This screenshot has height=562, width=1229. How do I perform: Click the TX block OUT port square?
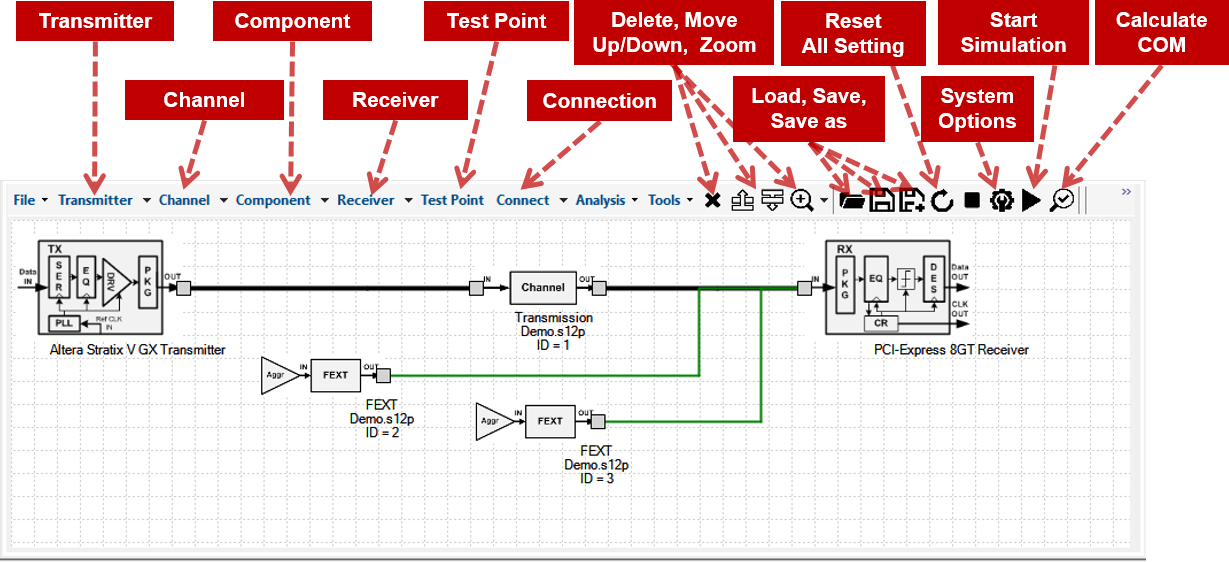pyautogui.click(x=184, y=289)
